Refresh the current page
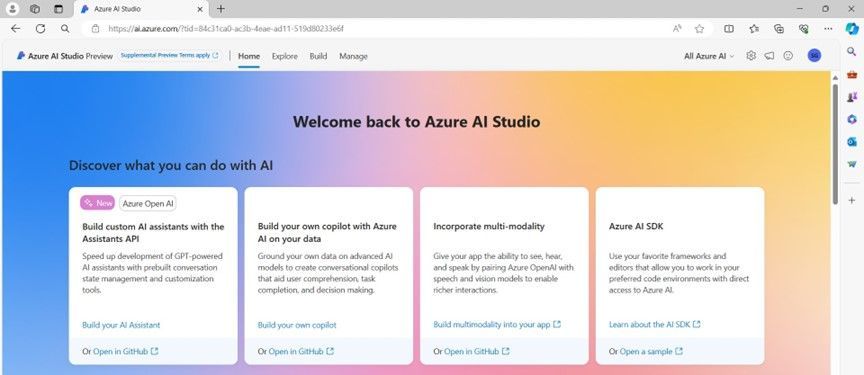Viewport: 864px width, 375px height. 40,29
